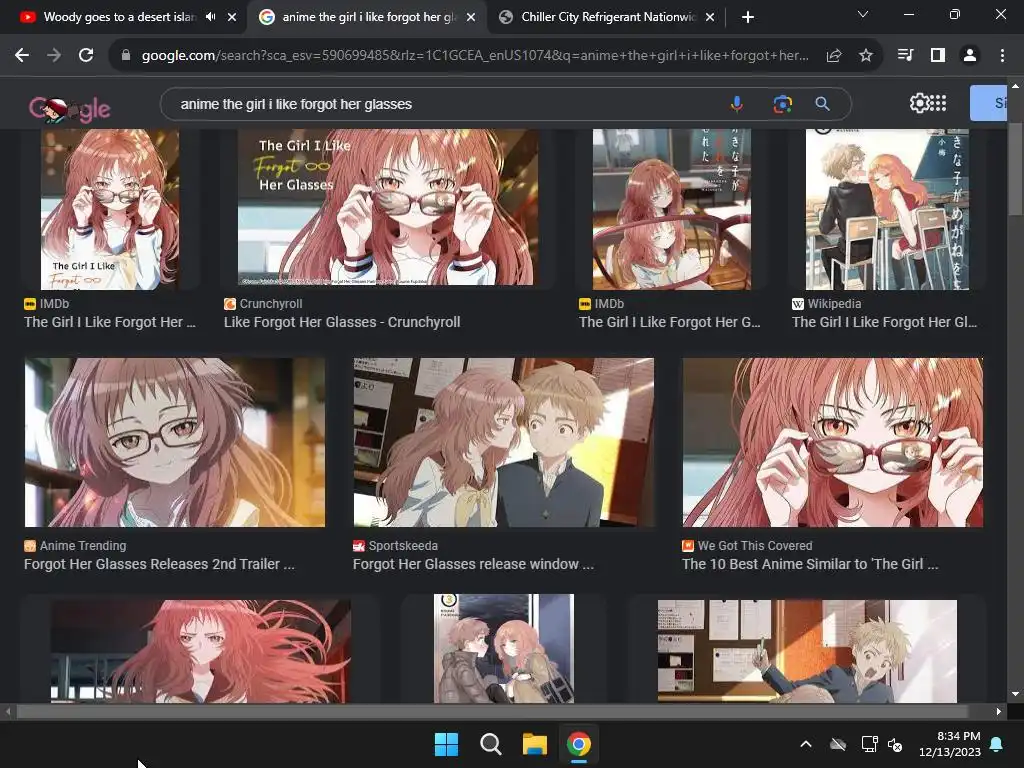Close the Chiller City Refrigerant tab
The image size is (1024, 768).
coord(710,17)
